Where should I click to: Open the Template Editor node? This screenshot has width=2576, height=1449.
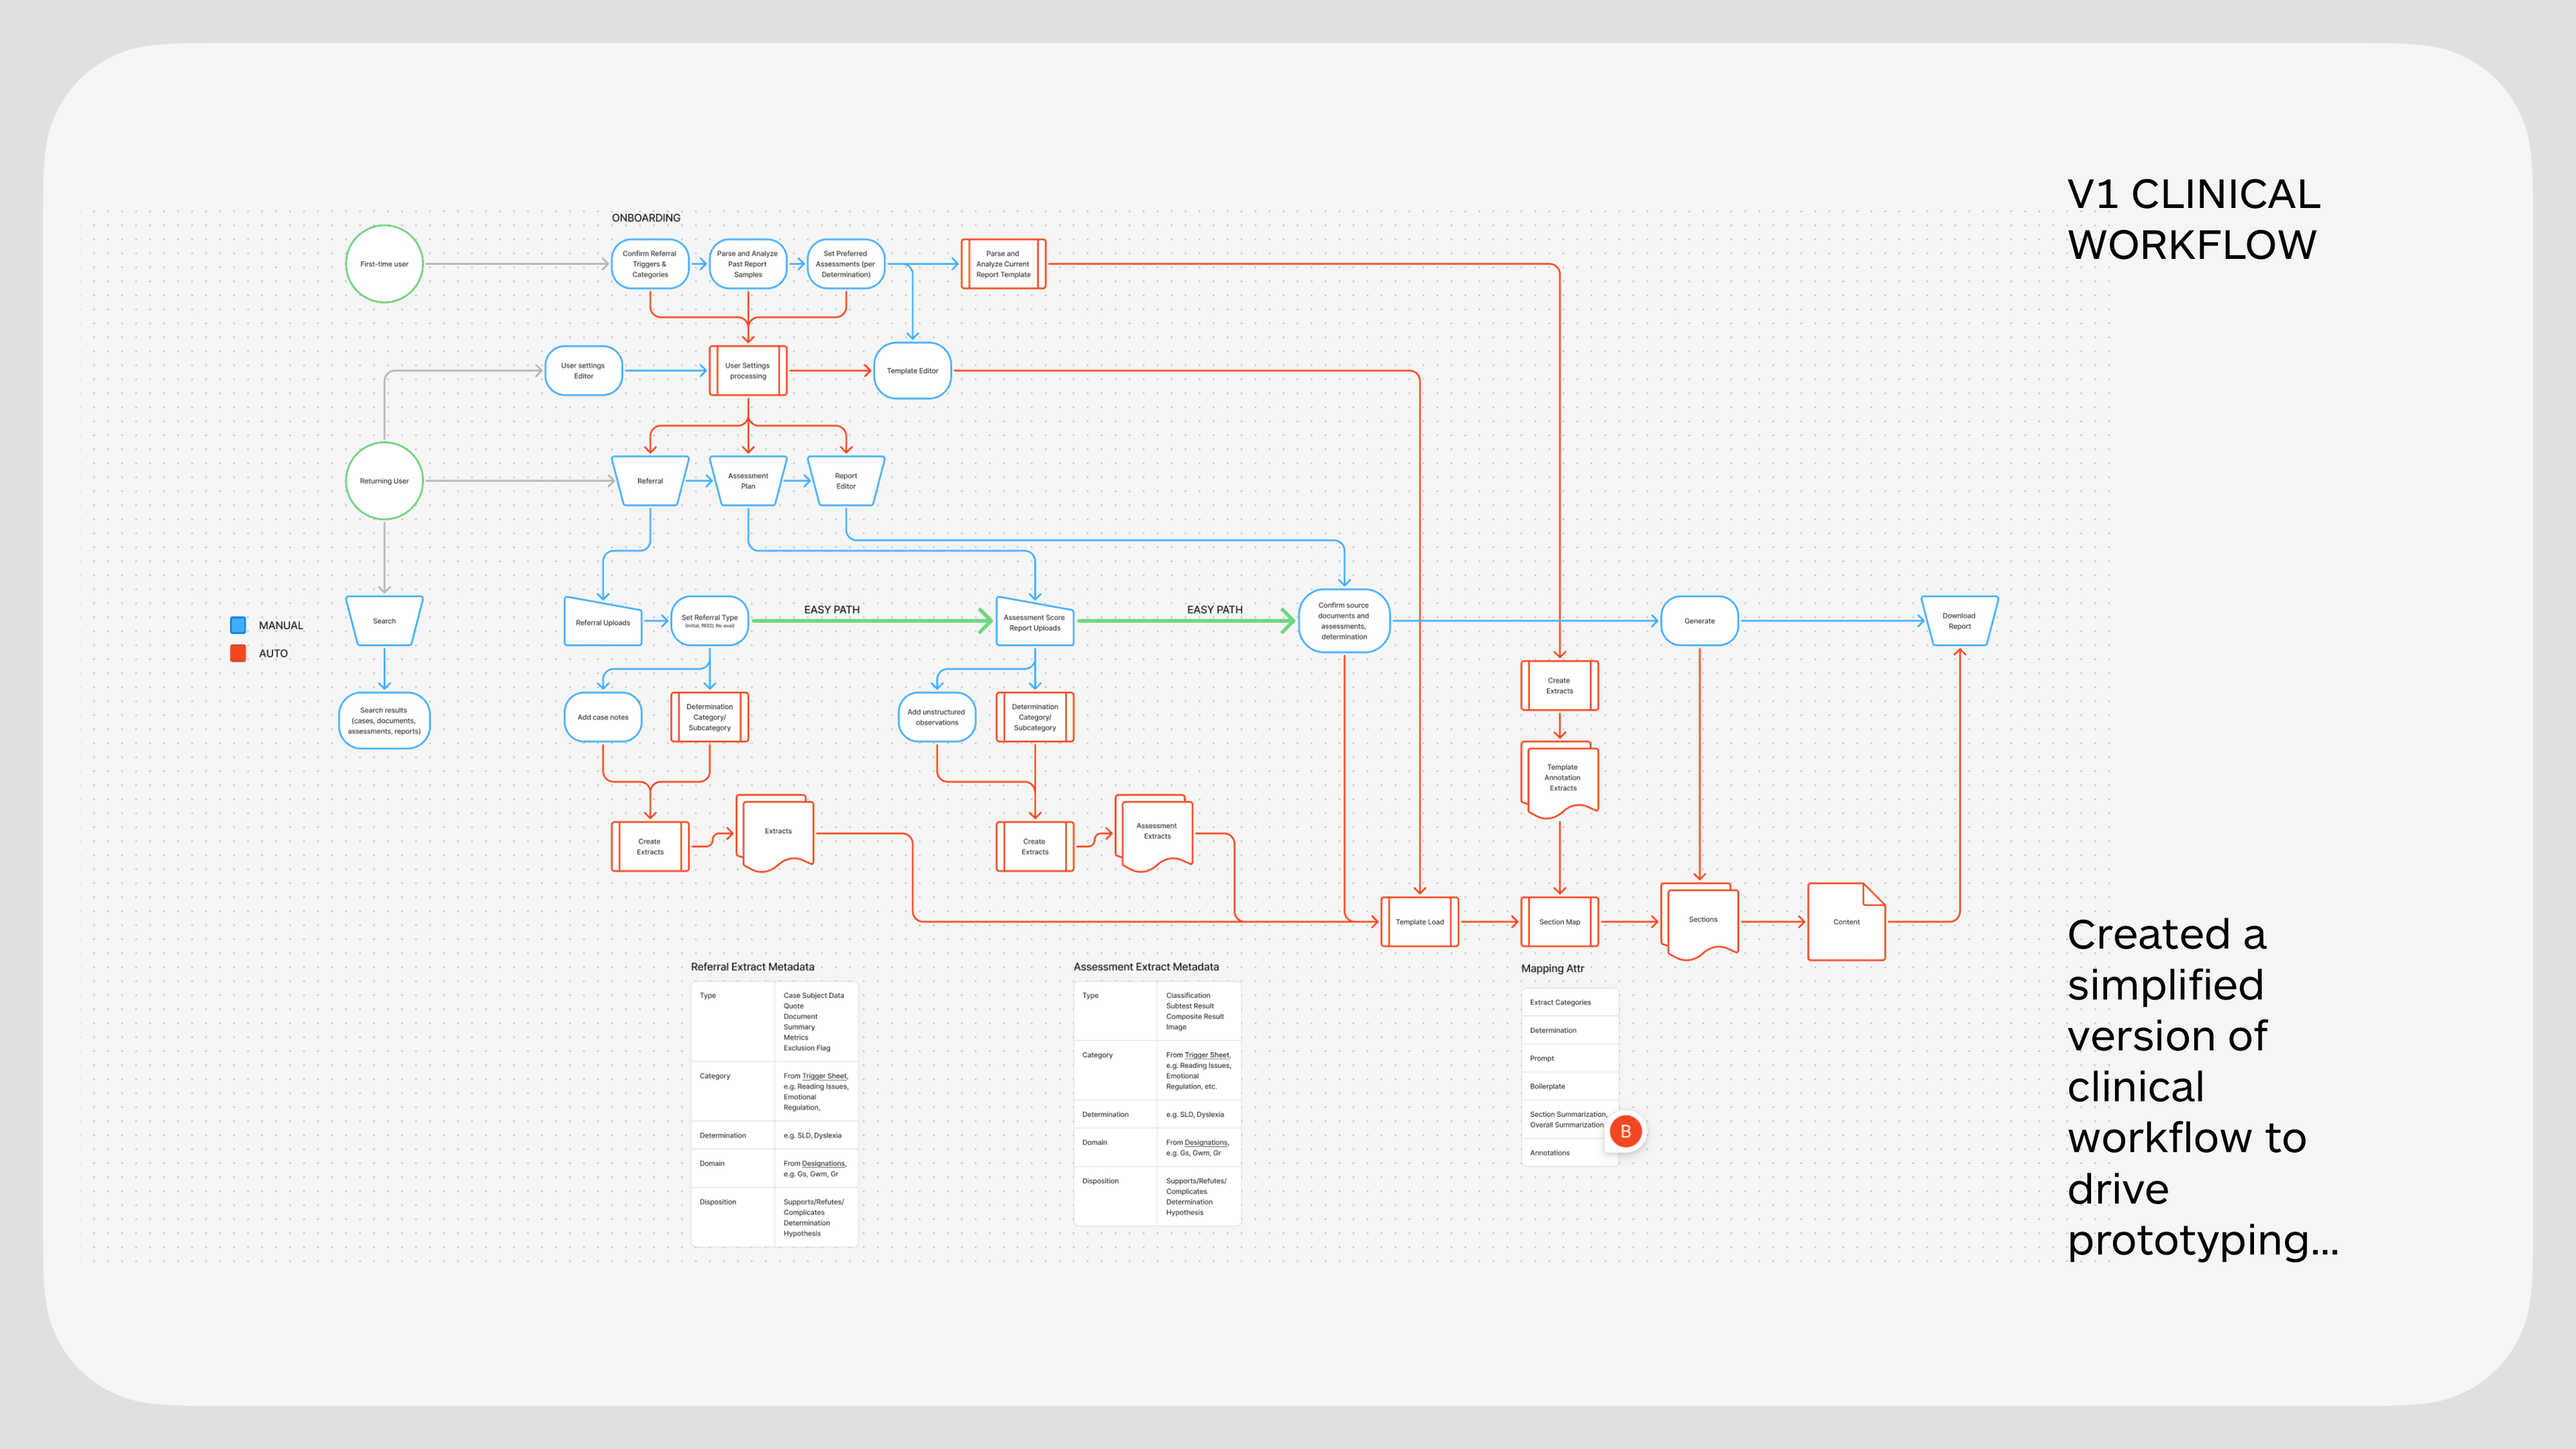pos(911,371)
